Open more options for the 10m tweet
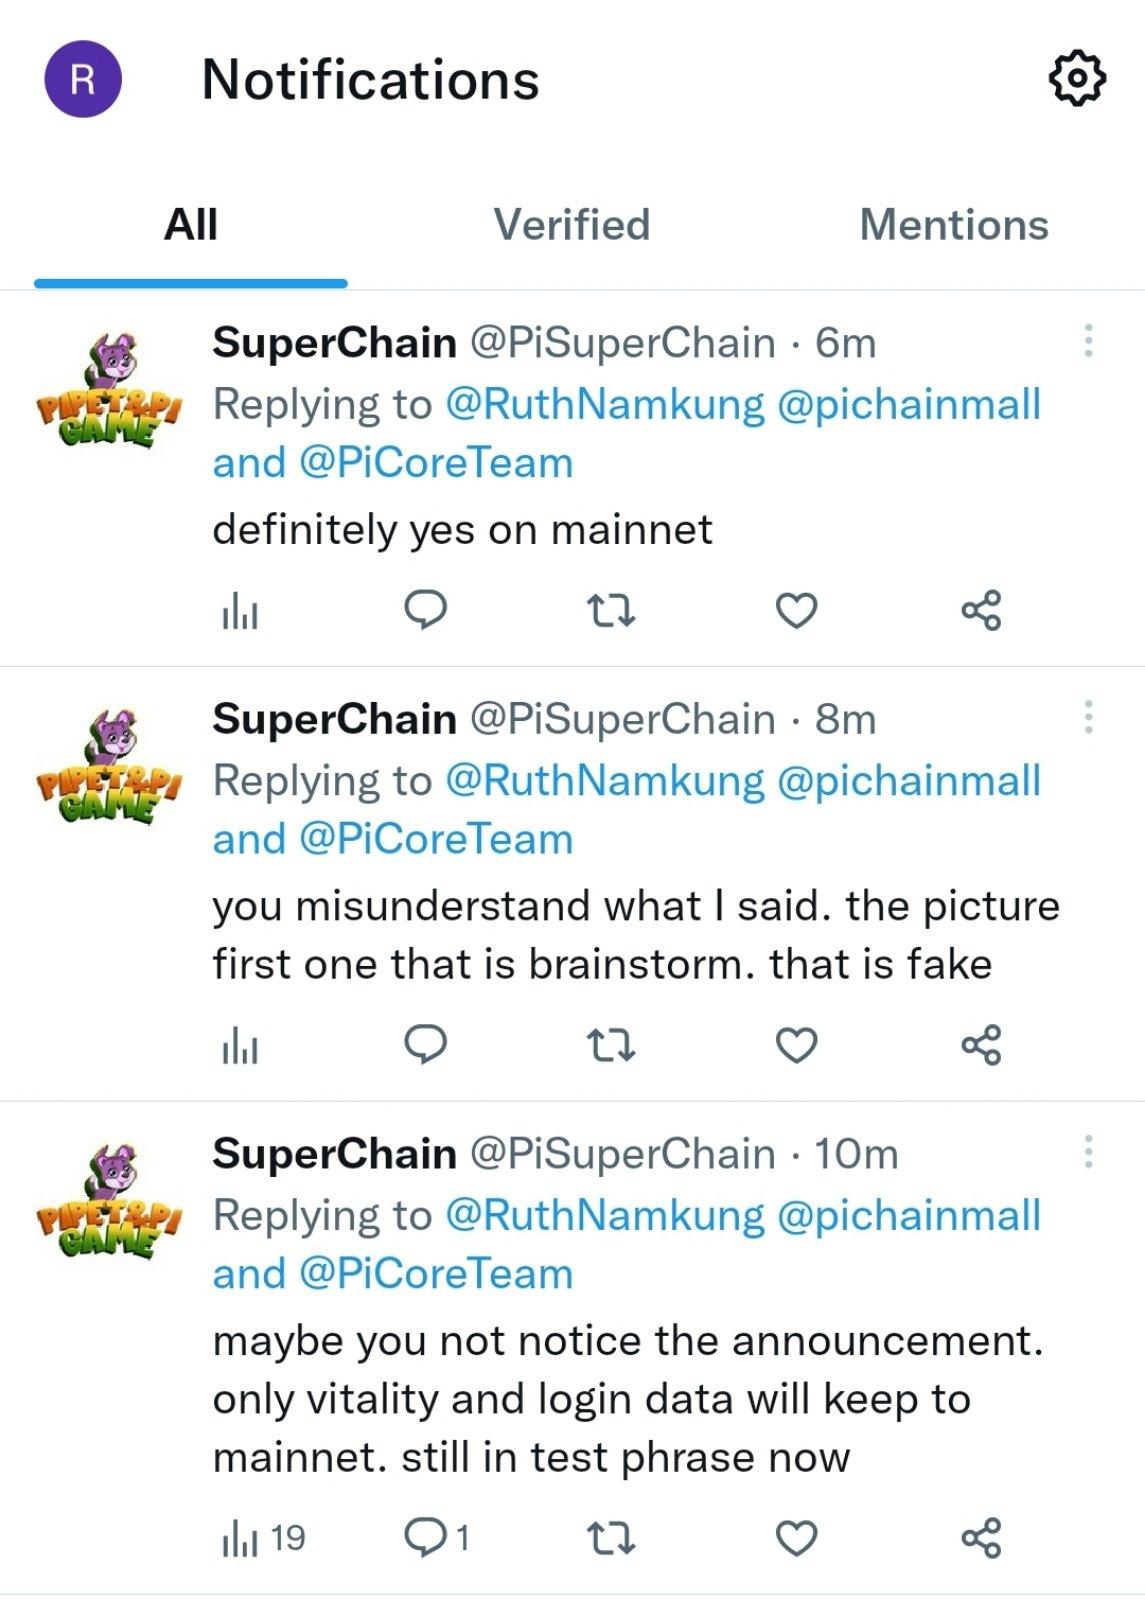 coord(1088,1152)
